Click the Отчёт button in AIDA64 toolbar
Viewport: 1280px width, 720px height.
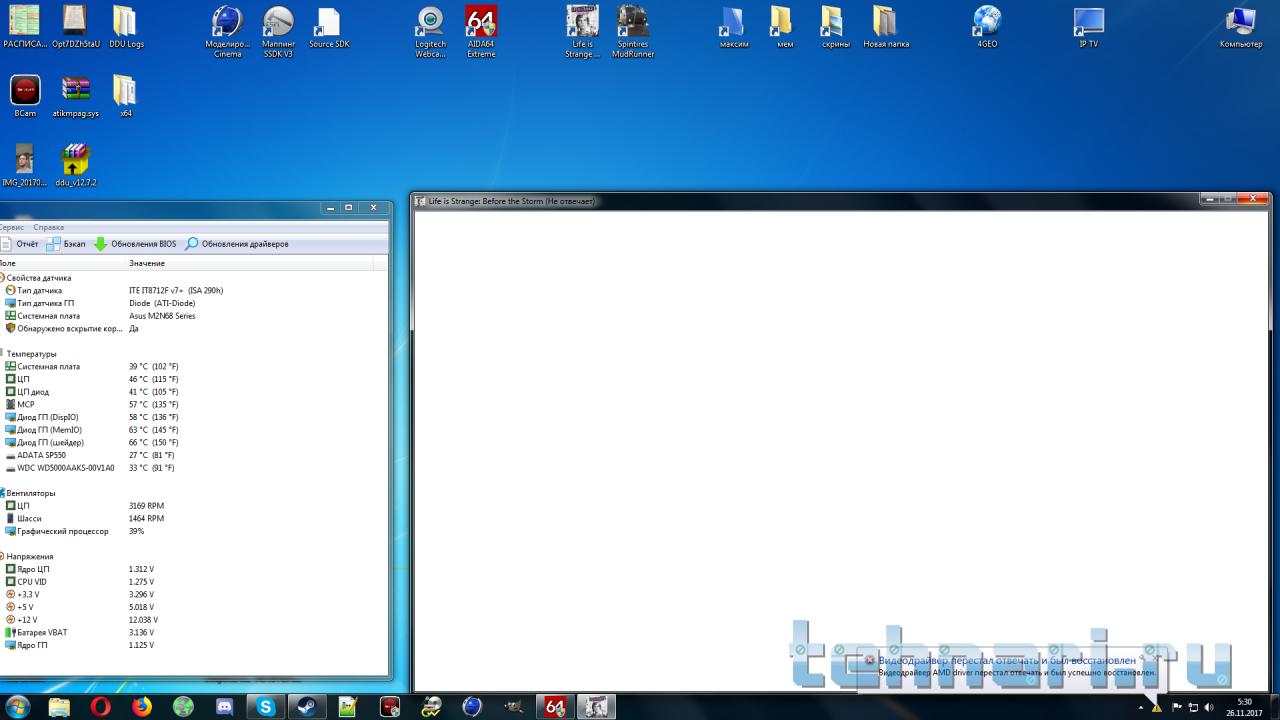tap(20, 244)
